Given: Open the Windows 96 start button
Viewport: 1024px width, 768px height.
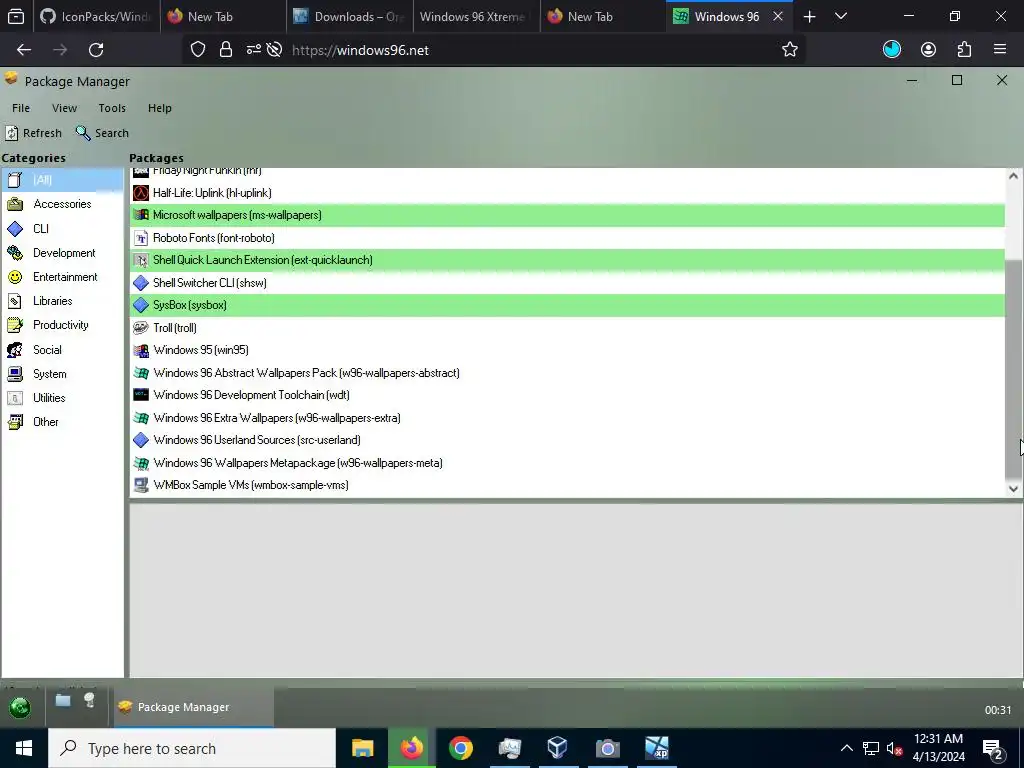Looking at the screenshot, I should [x=20, y=707].
